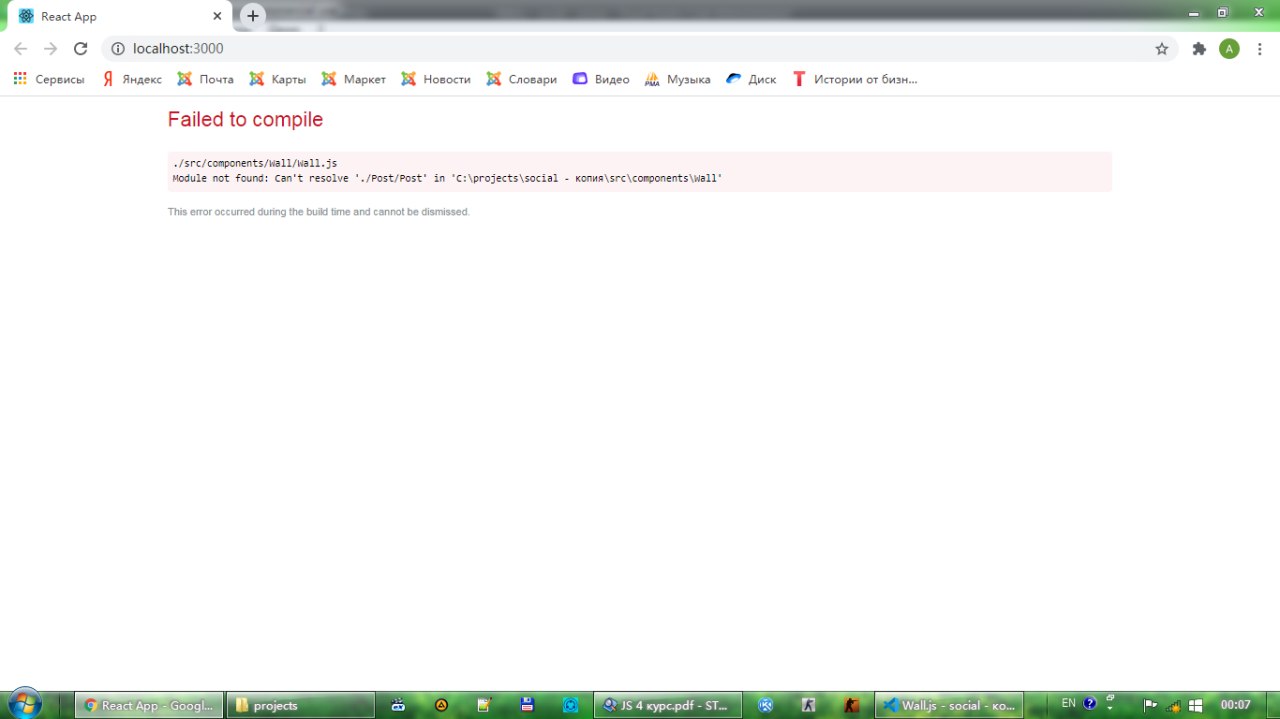Open the Диск bookmark
1280x719 pixels.
point(751,79)
